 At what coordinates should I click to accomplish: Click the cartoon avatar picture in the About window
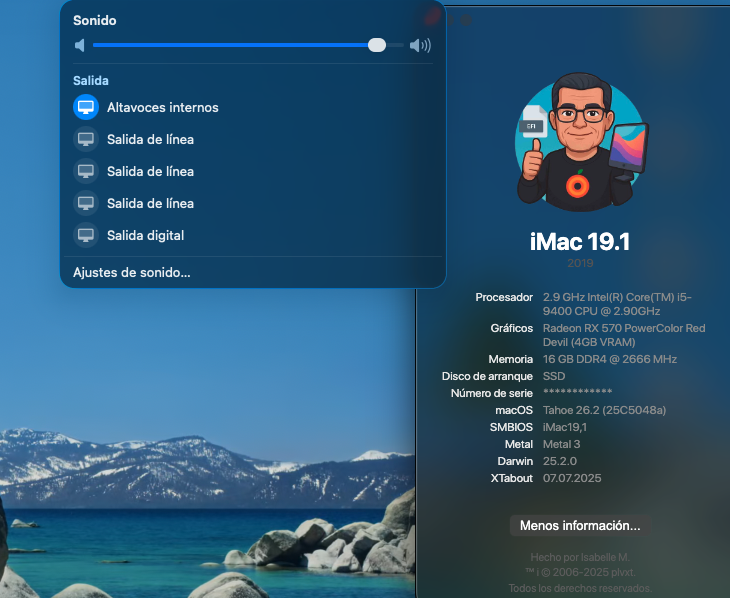(581, 142)
